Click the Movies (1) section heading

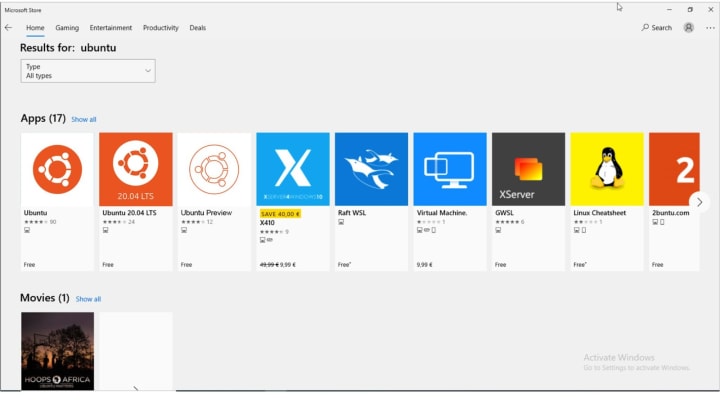tap(45, 298)
